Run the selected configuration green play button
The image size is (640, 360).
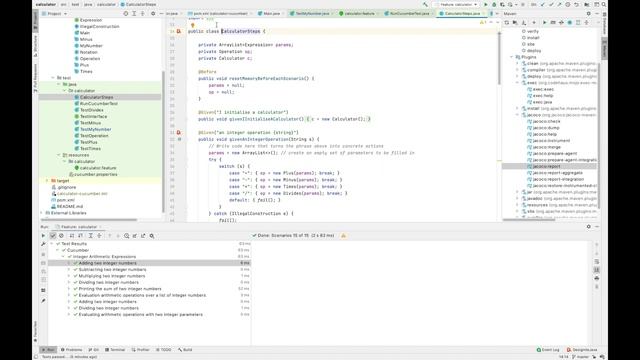(x=485, y=4)
